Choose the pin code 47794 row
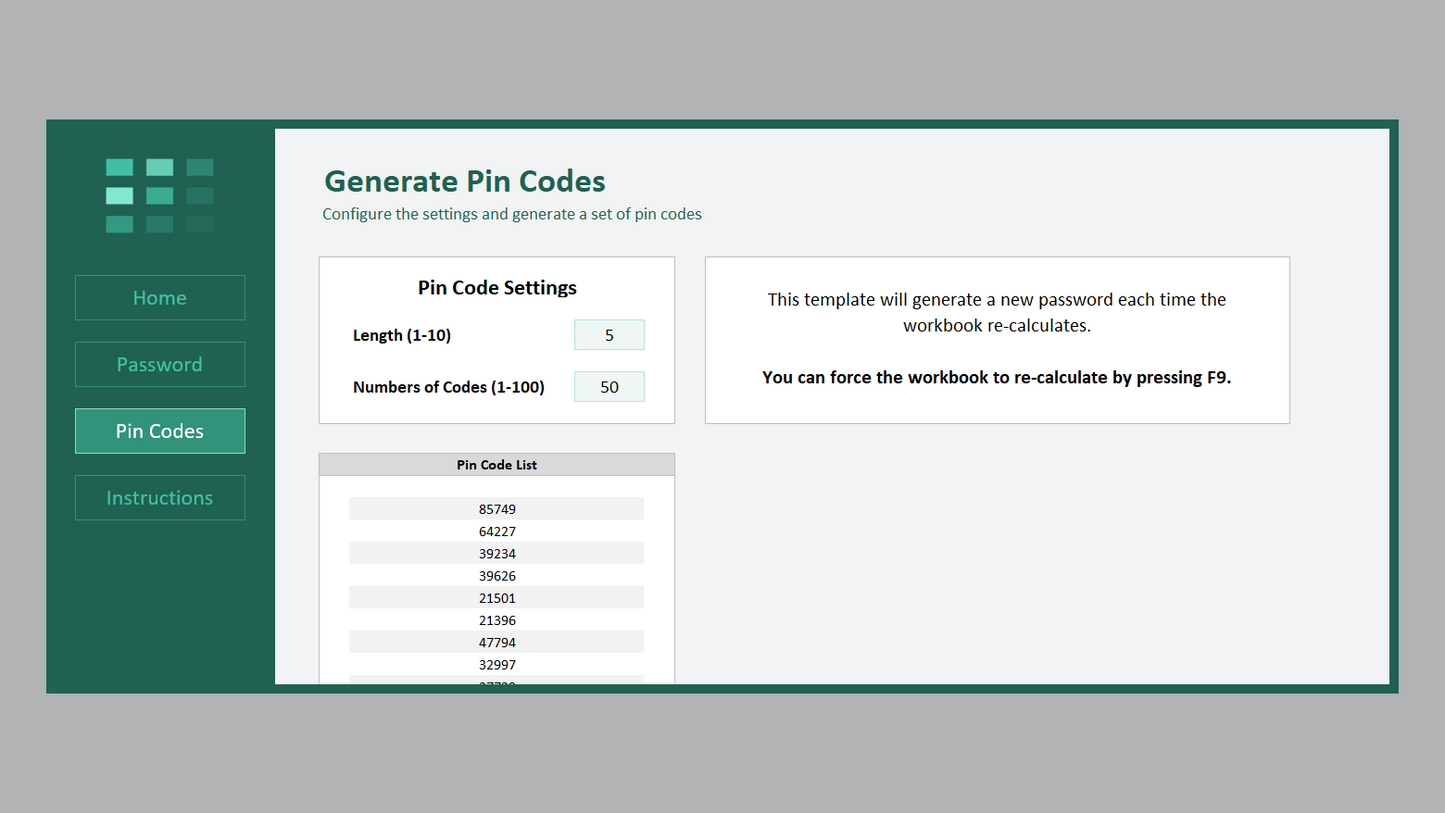The image size is (1445, 813). [x=497, y=642]
